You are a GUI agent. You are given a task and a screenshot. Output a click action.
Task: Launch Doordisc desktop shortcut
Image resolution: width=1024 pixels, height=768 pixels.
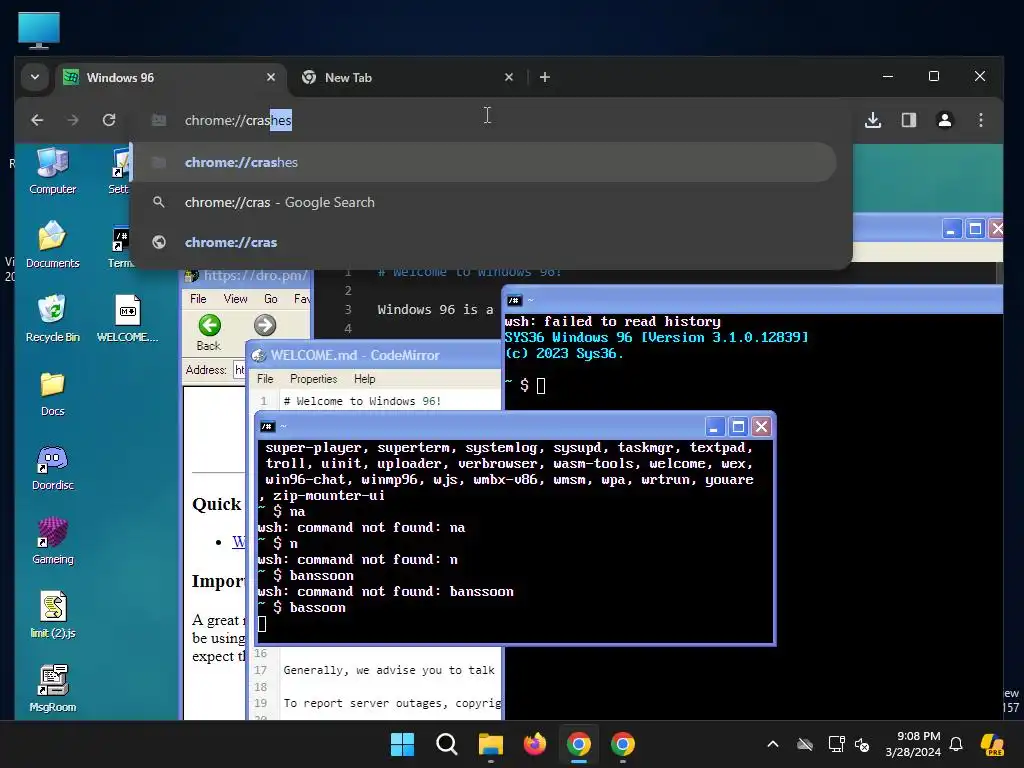click(x=52, y=468)
